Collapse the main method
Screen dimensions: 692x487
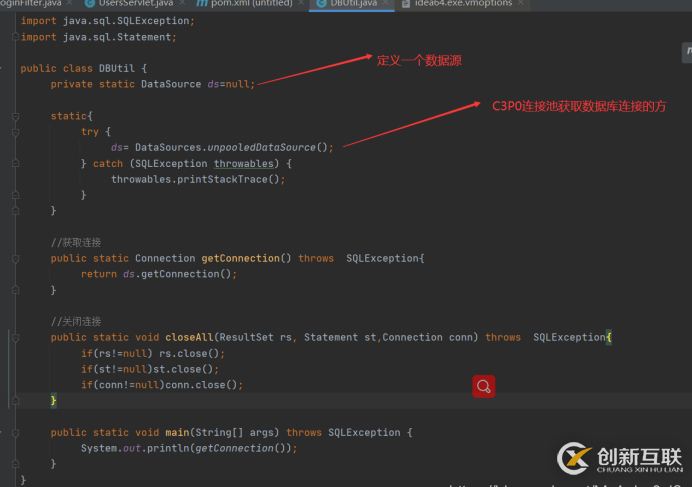tap(15, 433)
